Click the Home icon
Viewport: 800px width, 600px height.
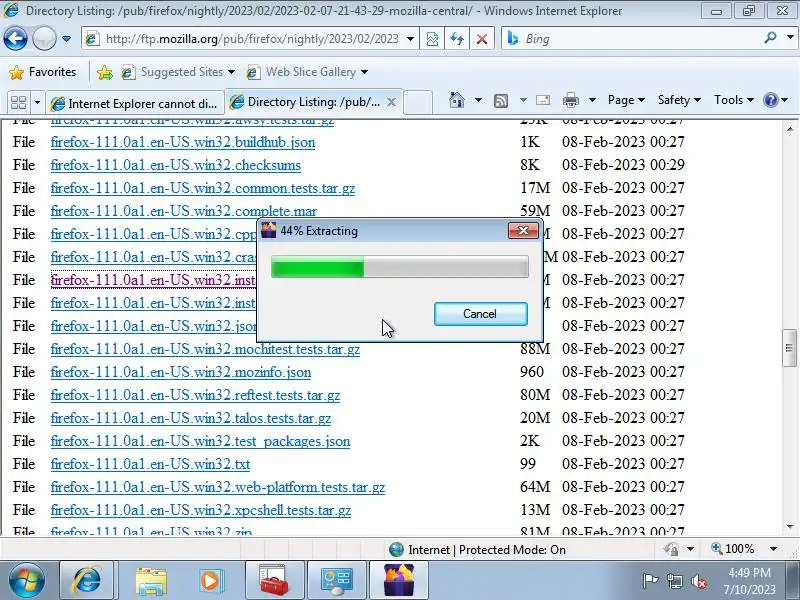click(457, 100)
